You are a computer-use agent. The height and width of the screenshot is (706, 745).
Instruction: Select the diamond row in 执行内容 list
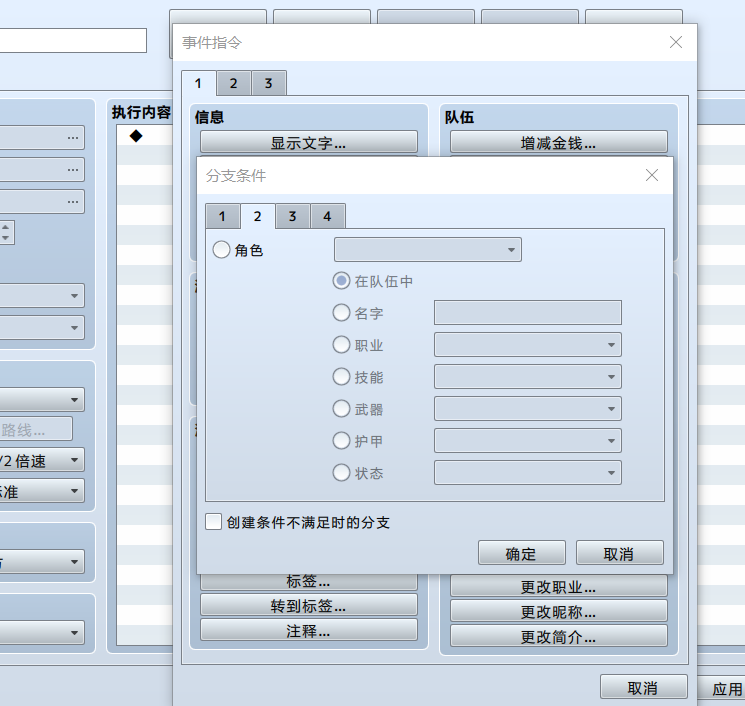145,136
